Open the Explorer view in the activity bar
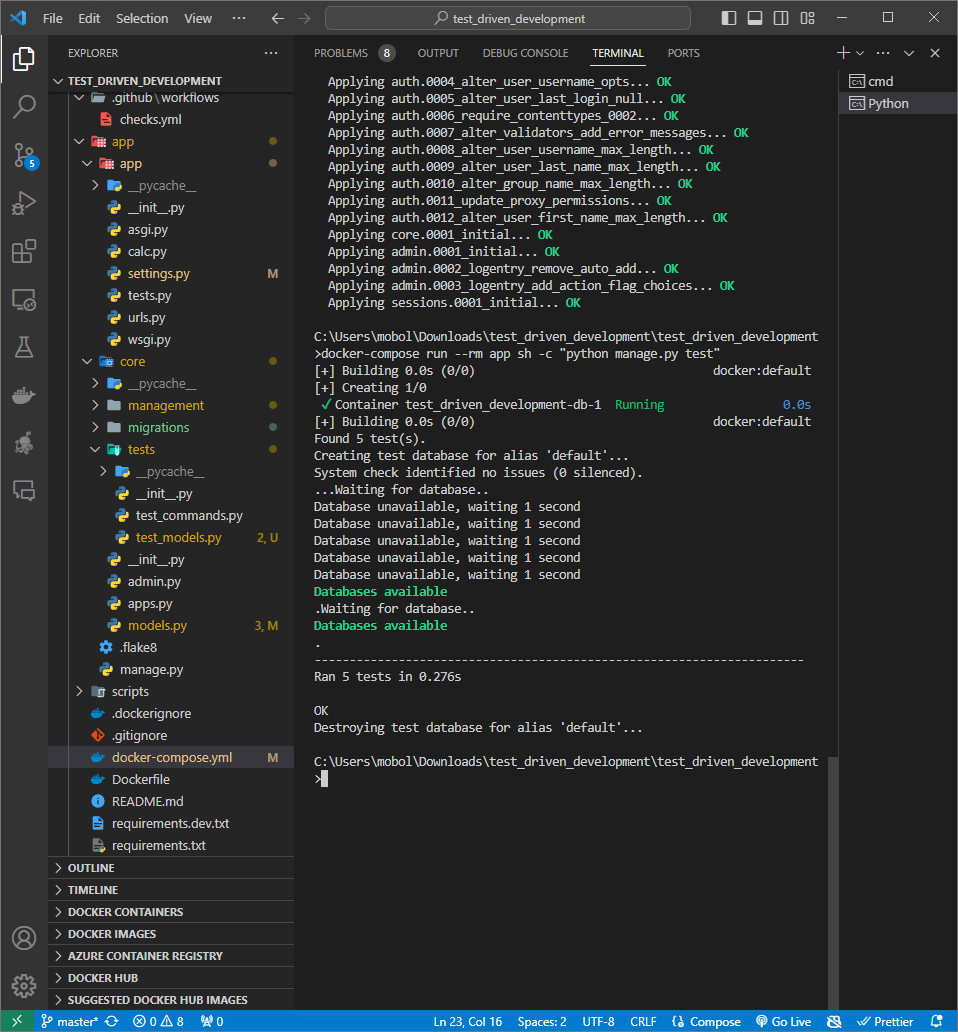 click(x=24, y=59)
